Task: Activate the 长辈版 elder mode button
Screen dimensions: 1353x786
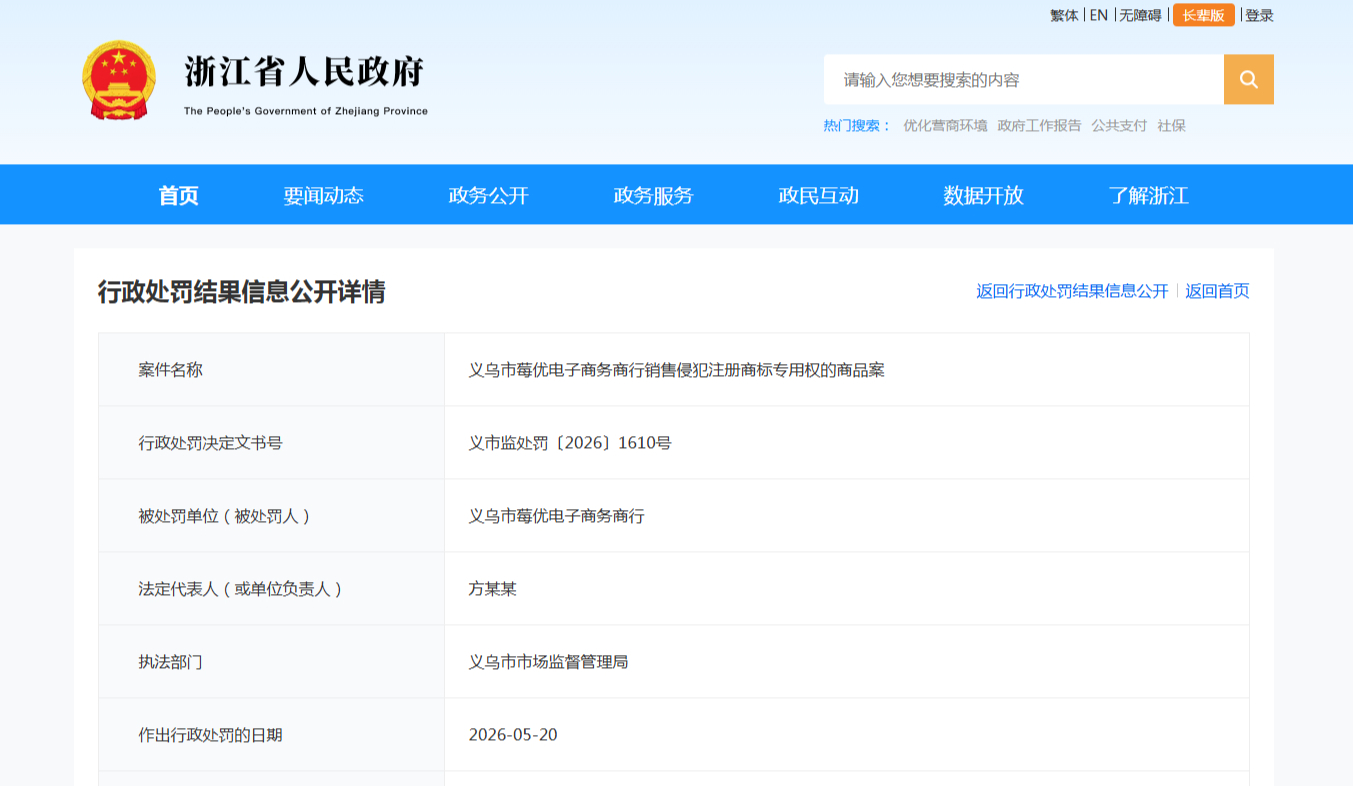Action: click(1203, 15)
